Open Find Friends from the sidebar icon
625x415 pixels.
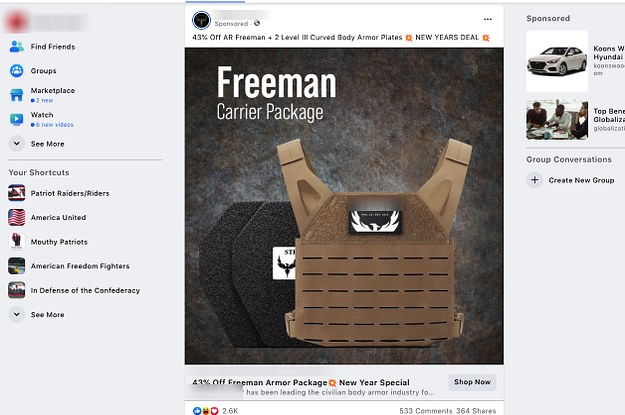(17, 47)
